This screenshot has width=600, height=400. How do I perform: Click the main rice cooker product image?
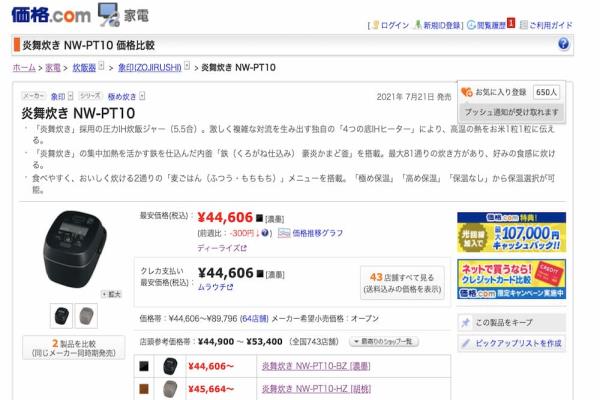[x=75, y=249]
